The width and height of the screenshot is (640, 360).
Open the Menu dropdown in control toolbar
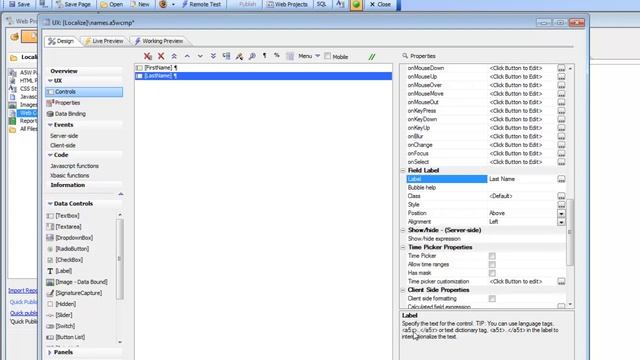[309, 56]
